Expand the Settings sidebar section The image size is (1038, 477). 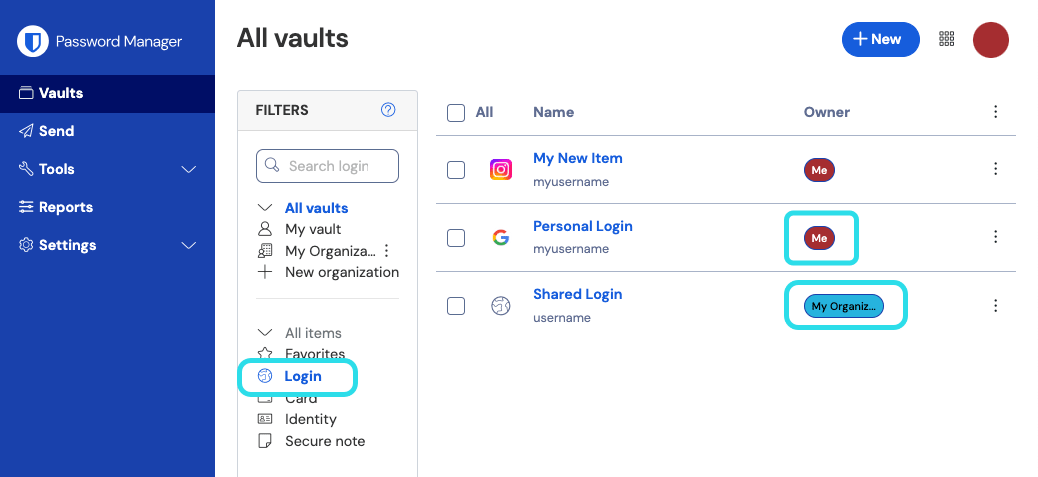[188, 245]
